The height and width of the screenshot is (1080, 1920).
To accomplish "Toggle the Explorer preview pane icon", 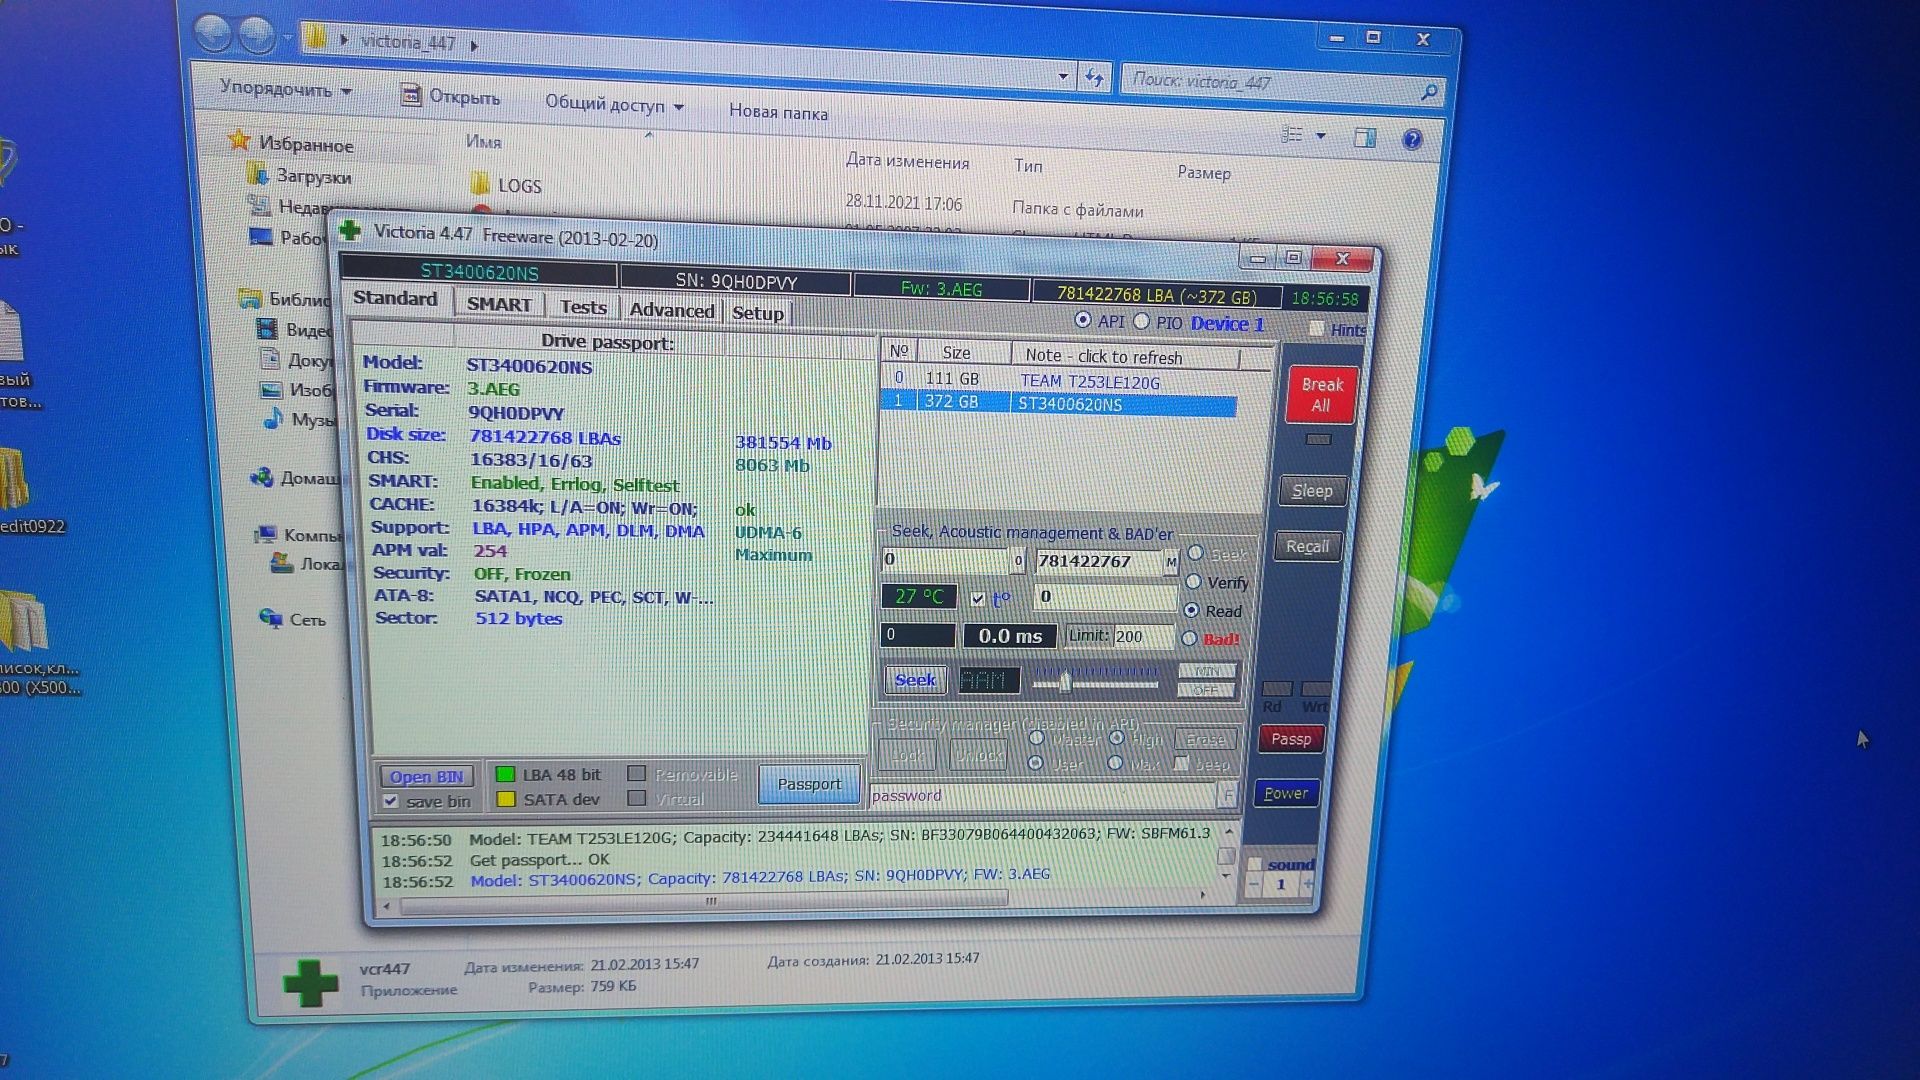I will (1365, 138).
